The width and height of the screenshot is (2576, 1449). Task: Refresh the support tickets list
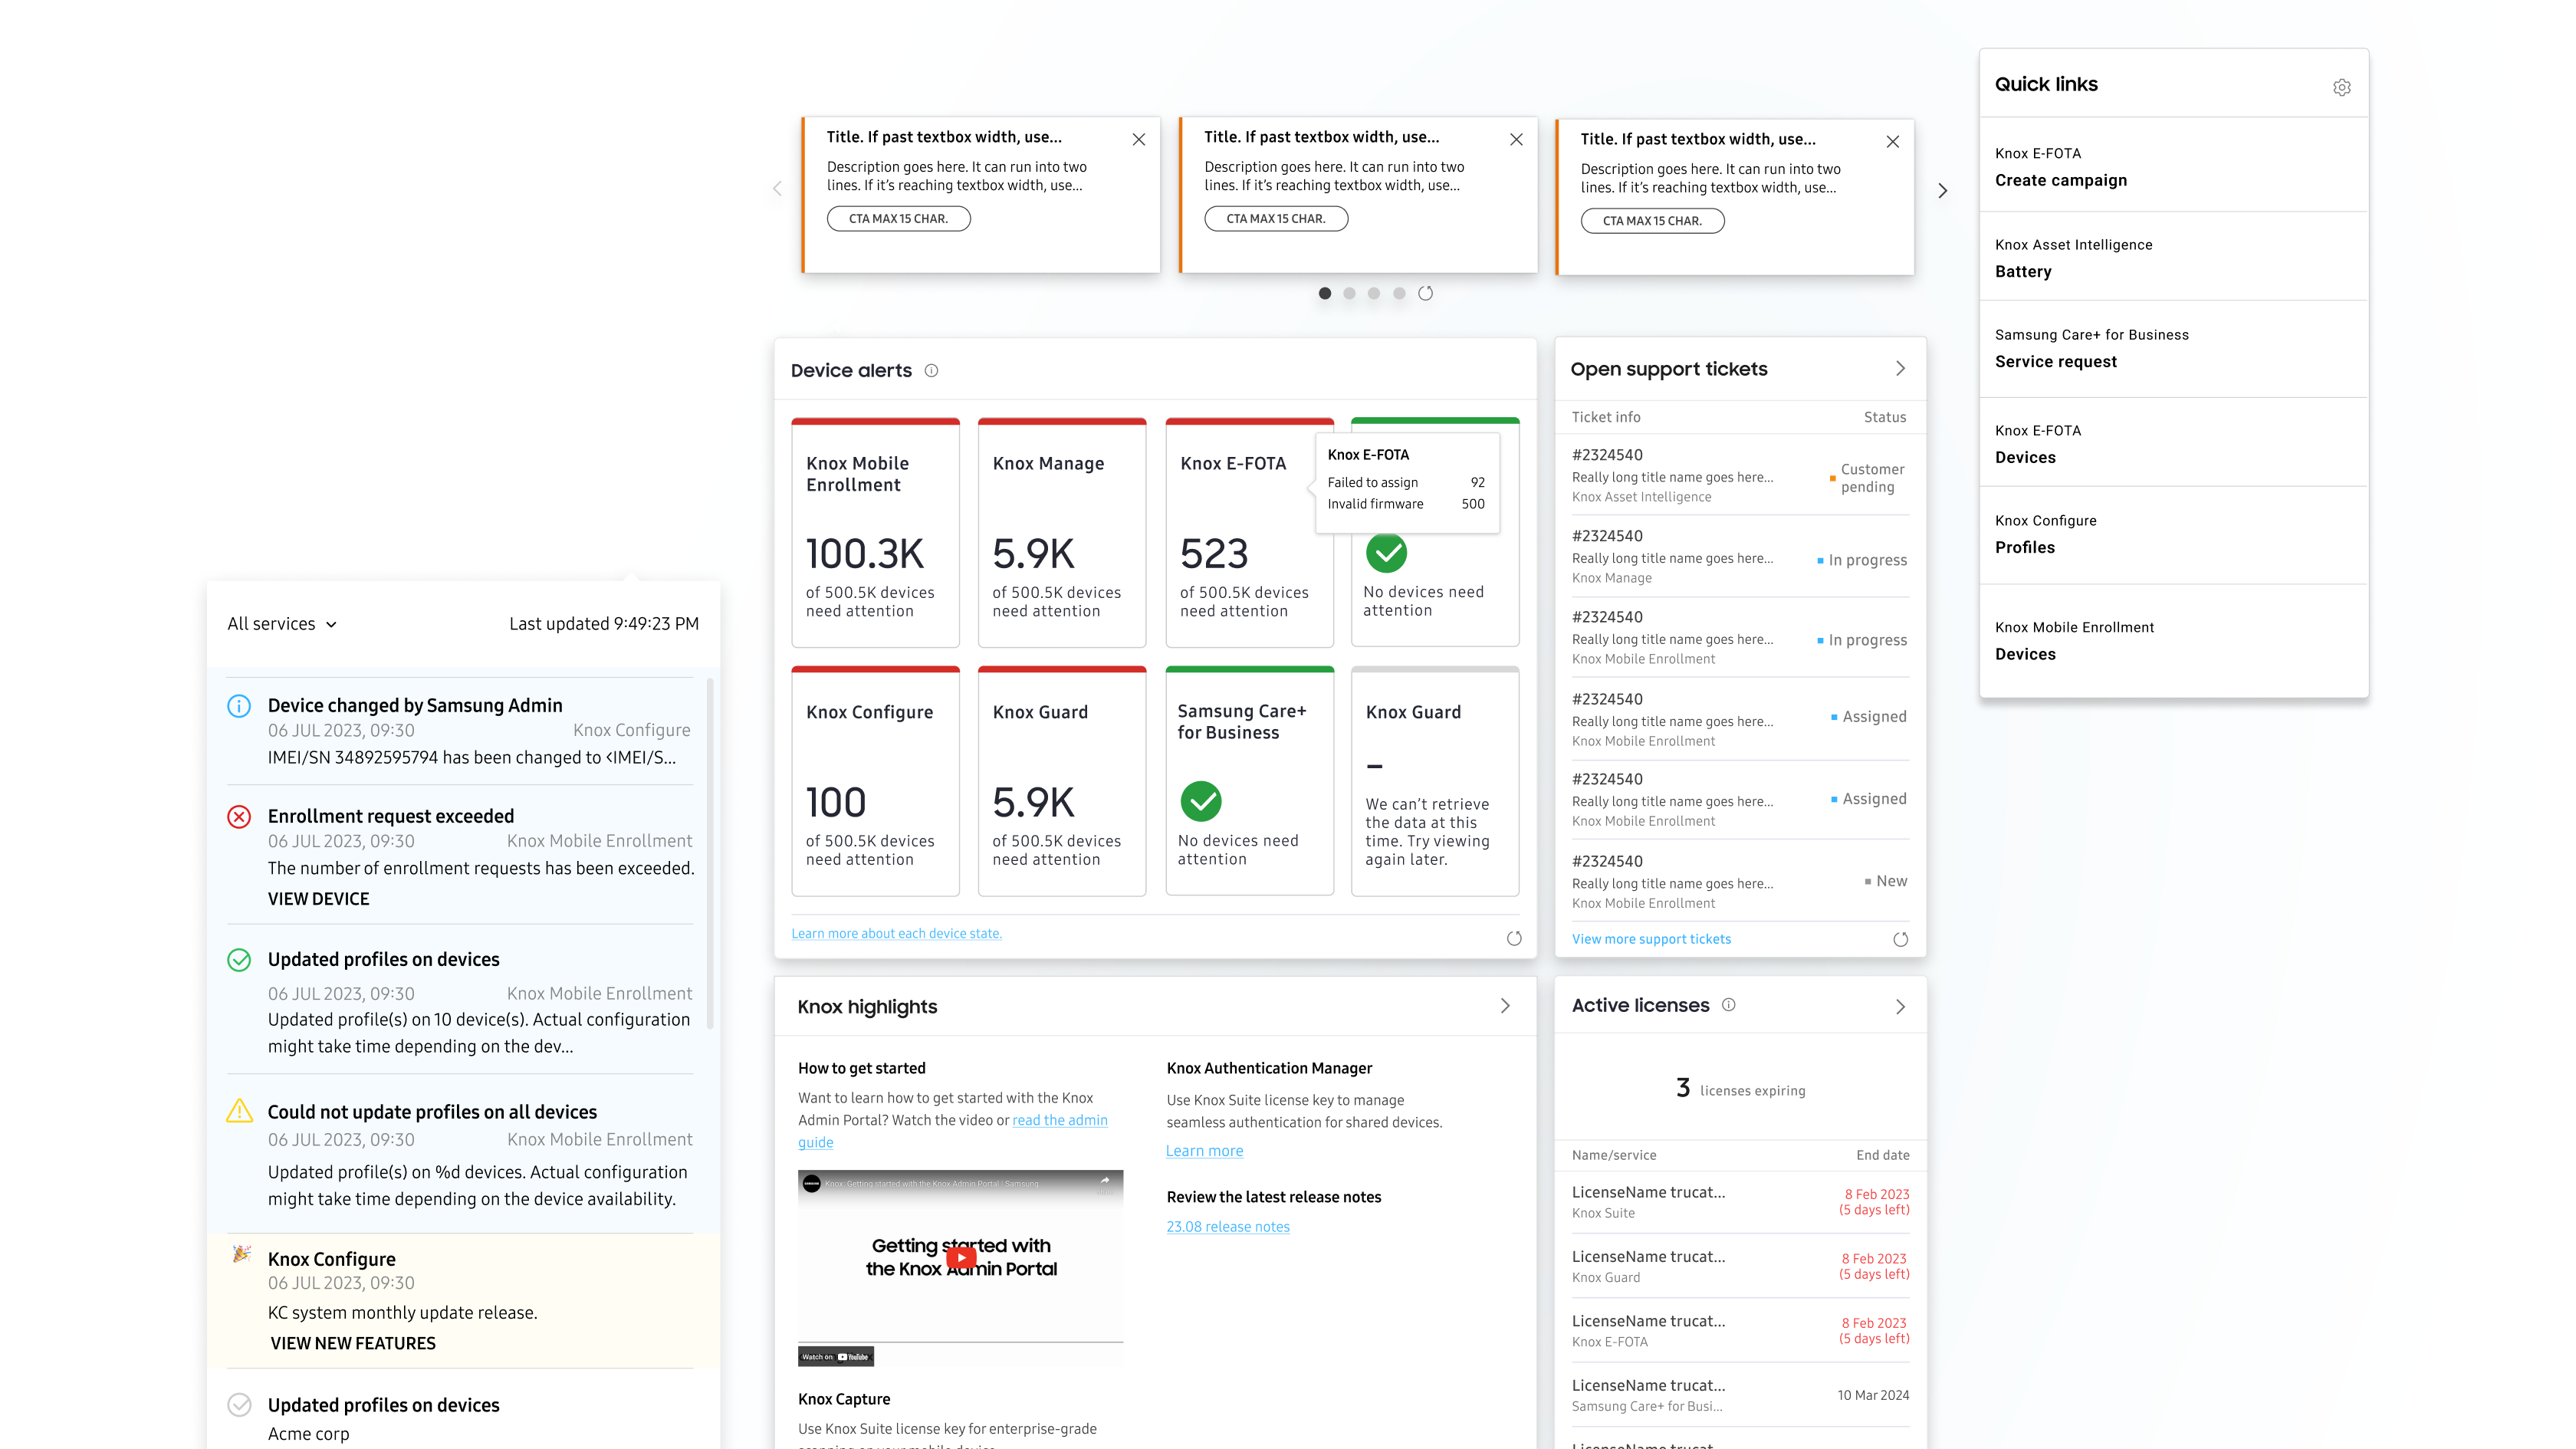(1900, 939)
